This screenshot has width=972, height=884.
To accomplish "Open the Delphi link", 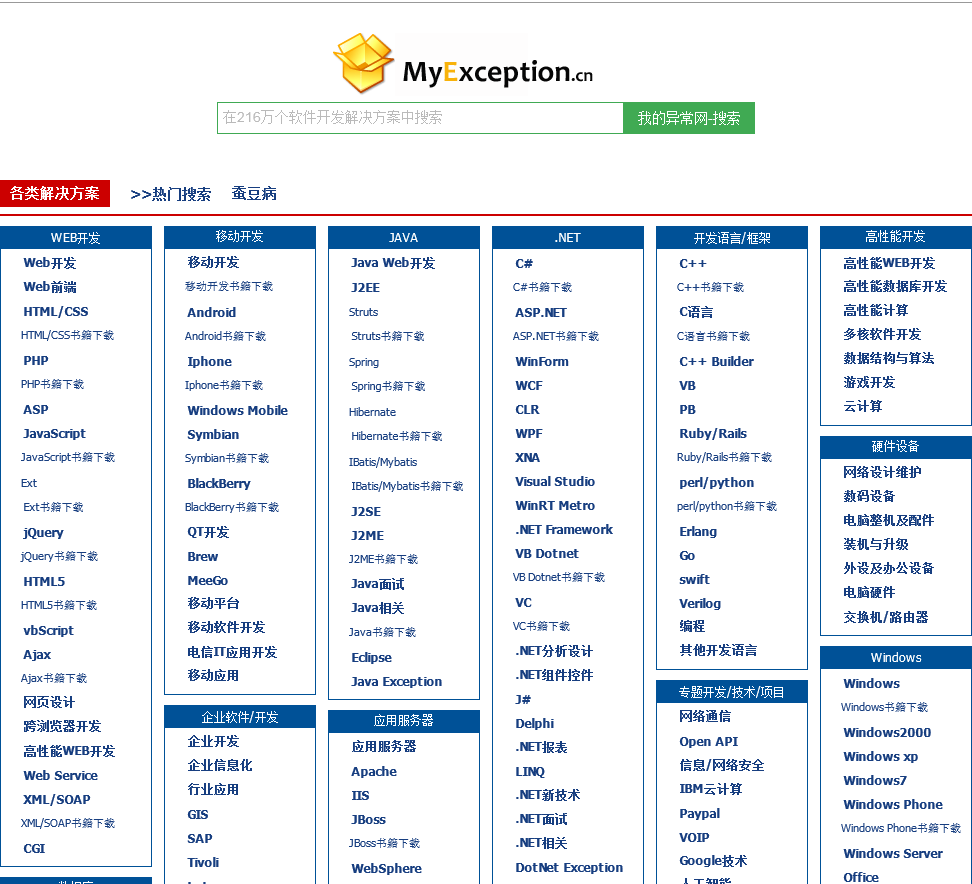I will click(x=535, y=723).
